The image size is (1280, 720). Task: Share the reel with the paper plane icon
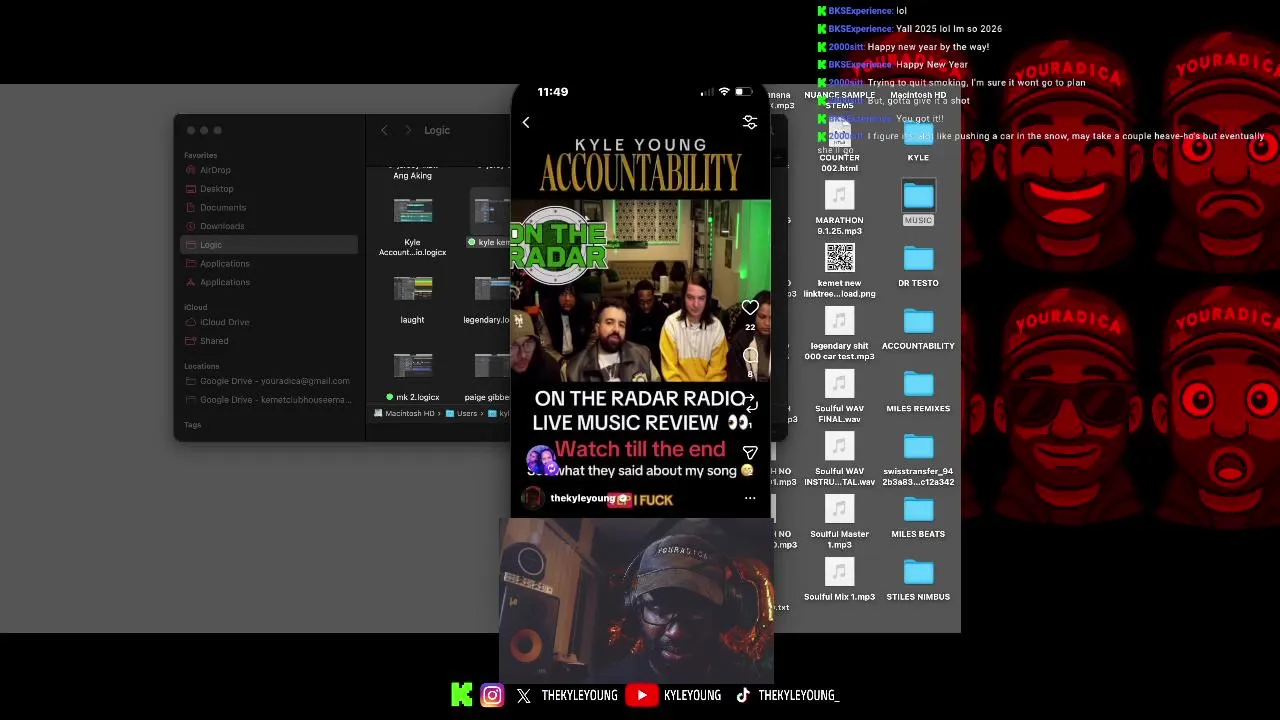[x=750, y=453]
